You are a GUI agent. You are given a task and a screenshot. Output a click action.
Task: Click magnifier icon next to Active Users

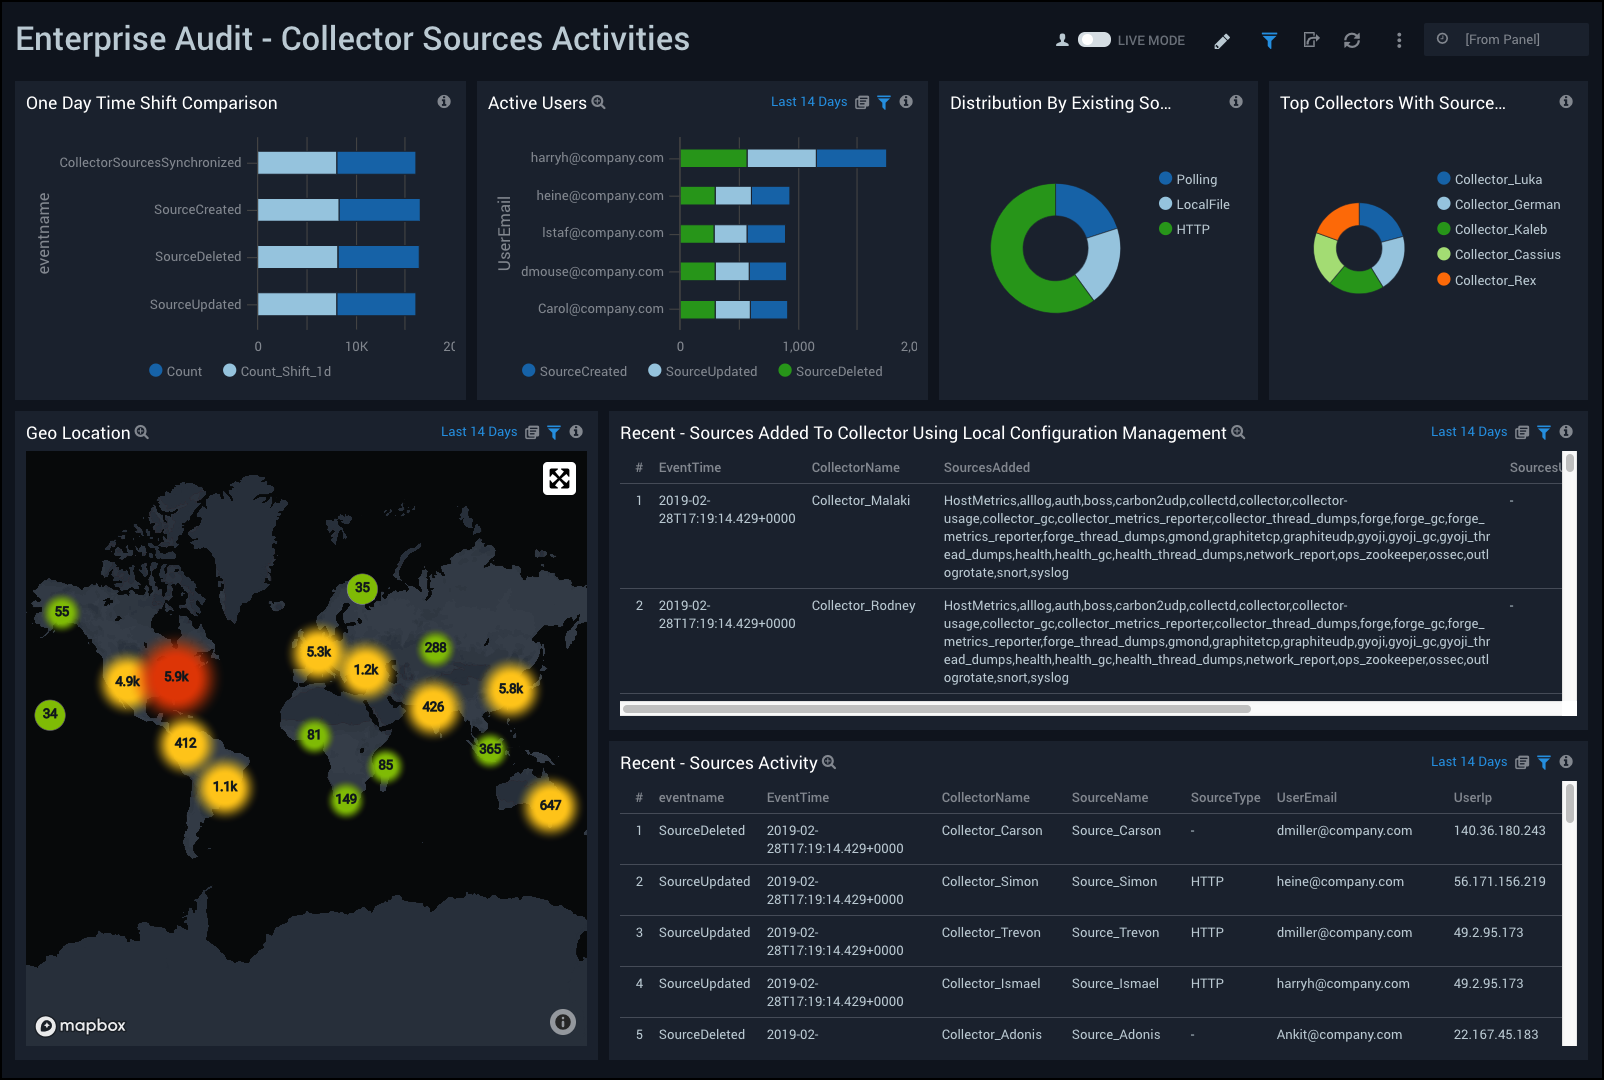[599, 102]
